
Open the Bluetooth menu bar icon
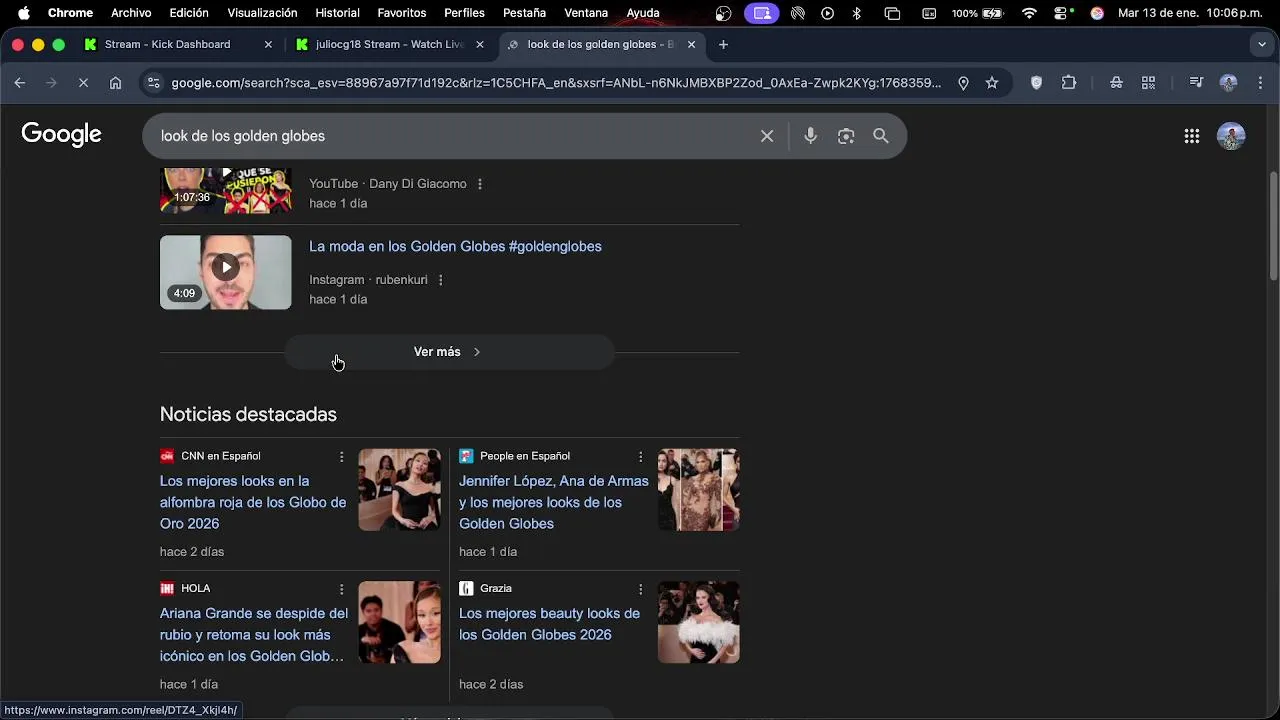click(x=857, y=13)
